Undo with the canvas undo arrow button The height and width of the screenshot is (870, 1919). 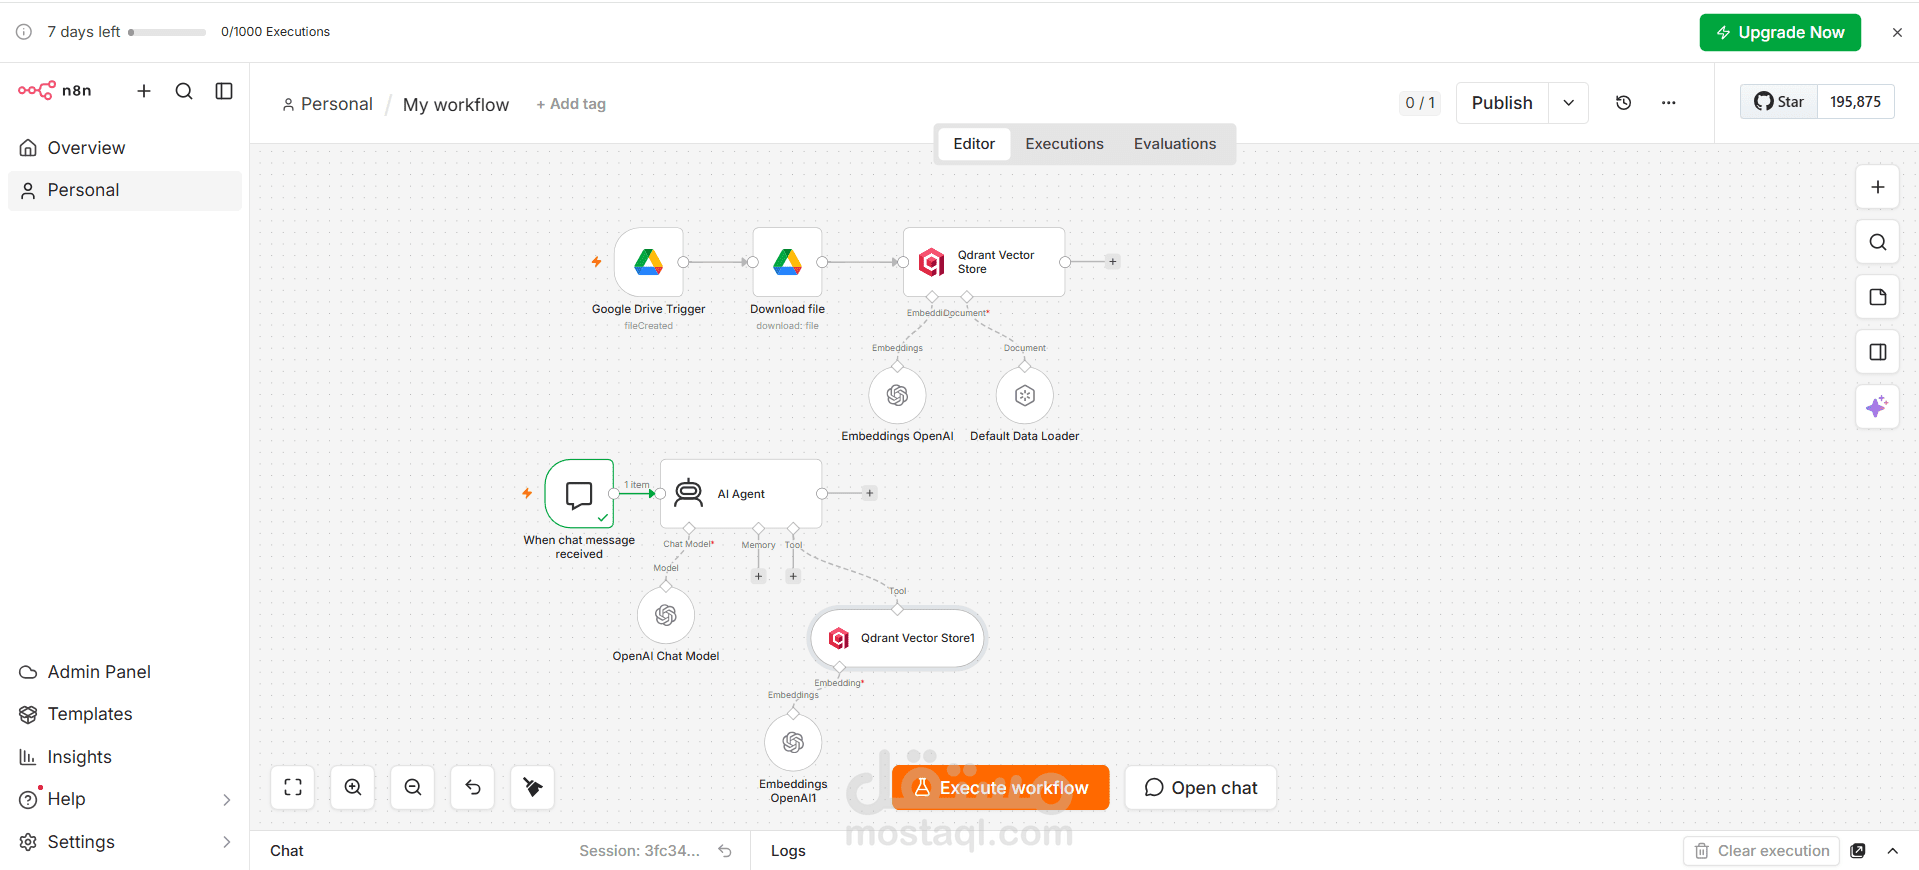point(473,787)
